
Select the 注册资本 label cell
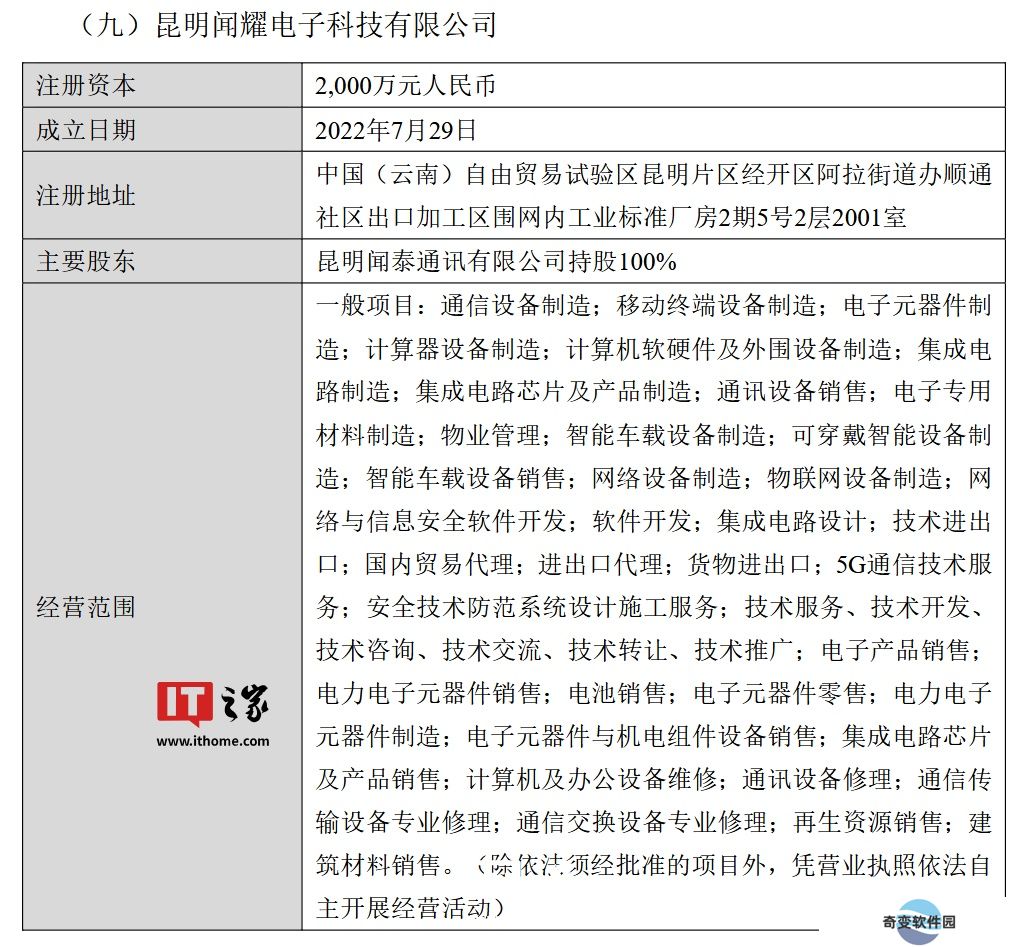(x=162, y=85)
